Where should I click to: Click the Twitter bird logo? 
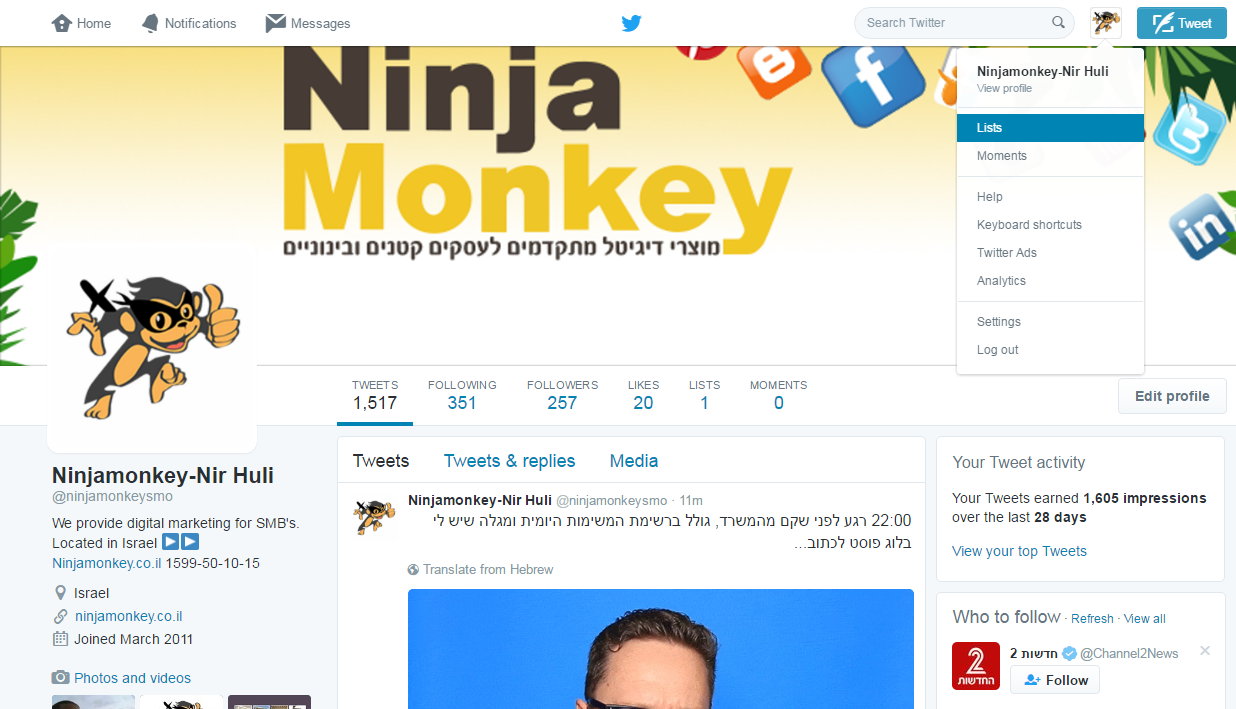click(x=631, y=23)
